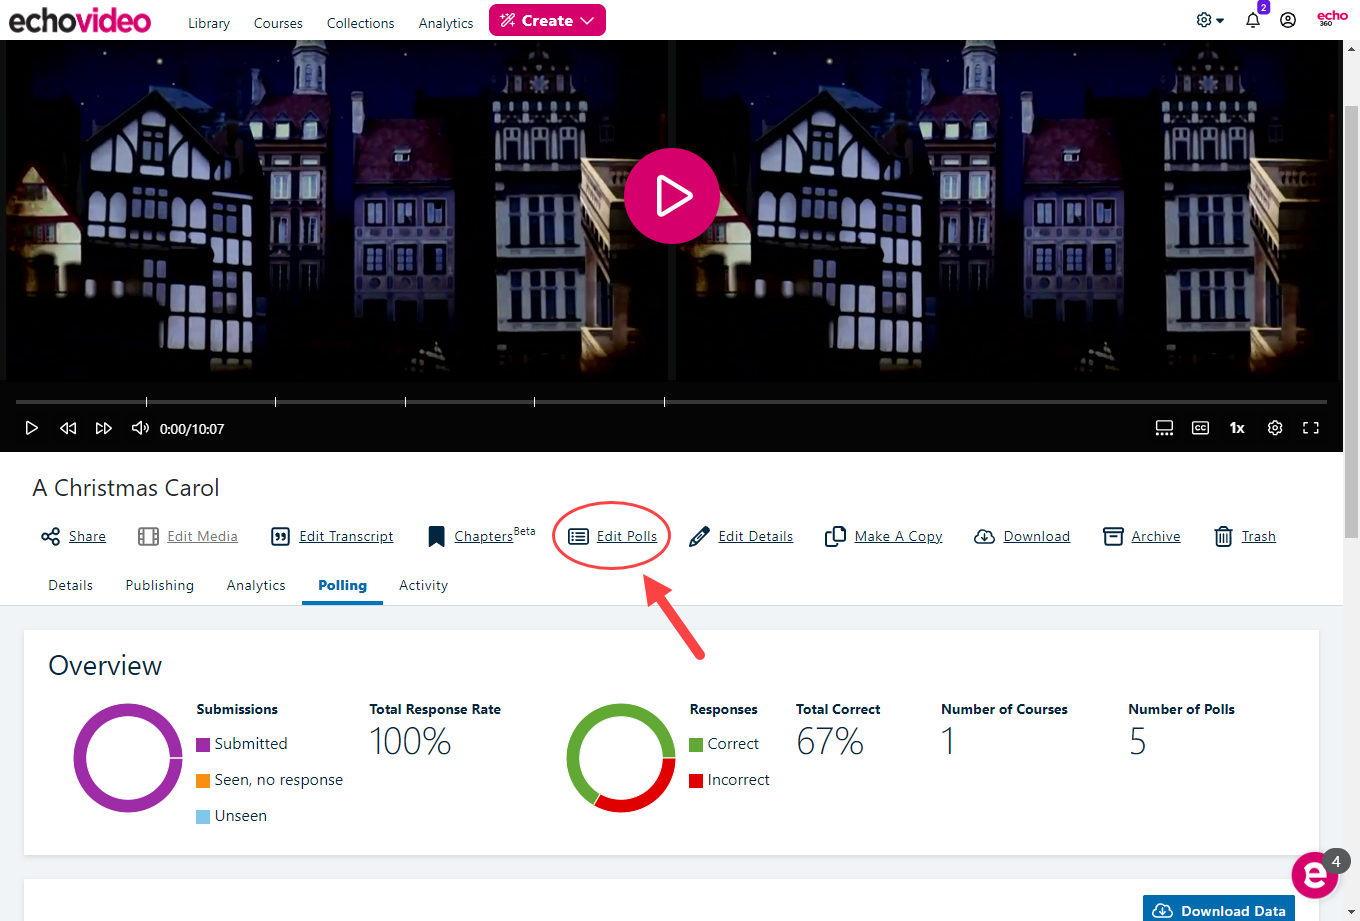Toggle the Incorrect legend item
This screenshot has width=1360, height=921.
729,780
